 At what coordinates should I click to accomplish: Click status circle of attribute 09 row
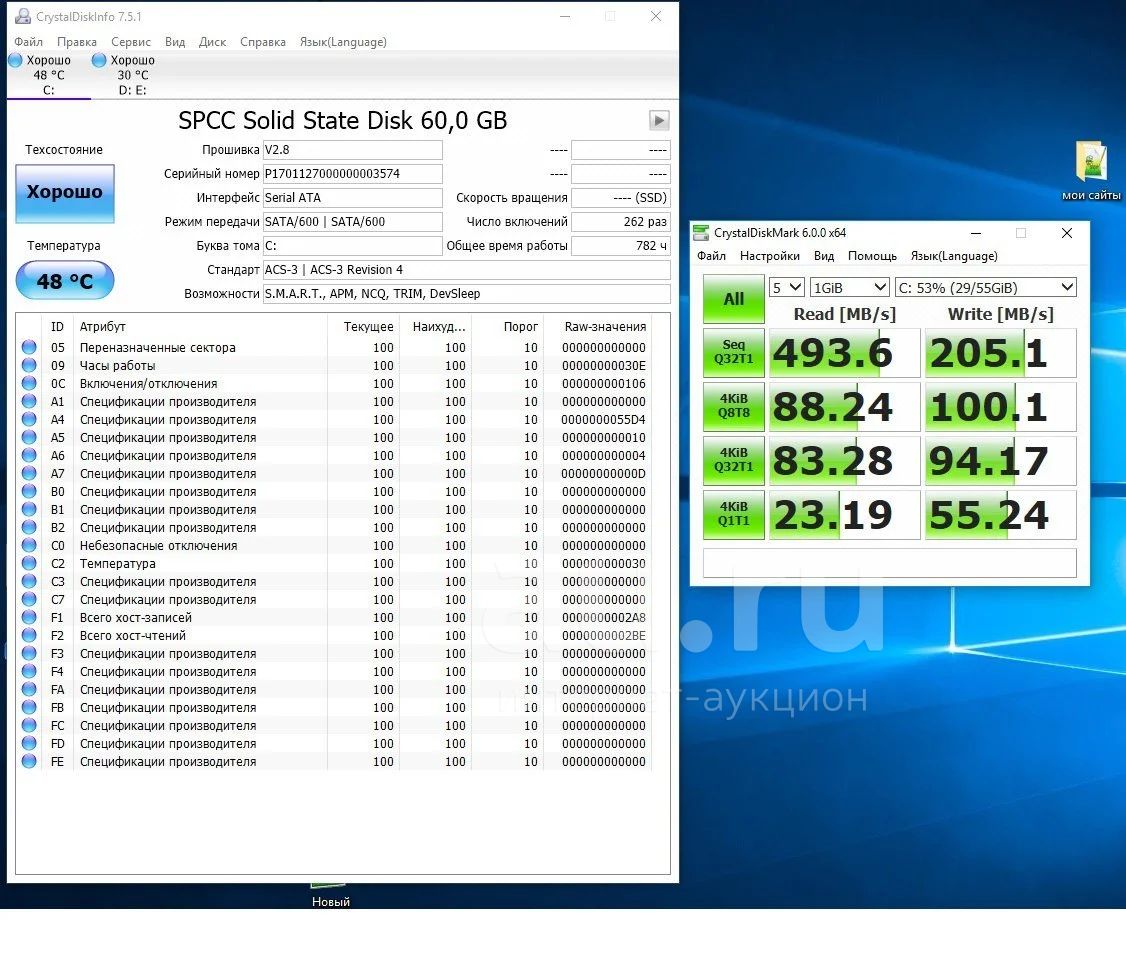pos(29,365)
